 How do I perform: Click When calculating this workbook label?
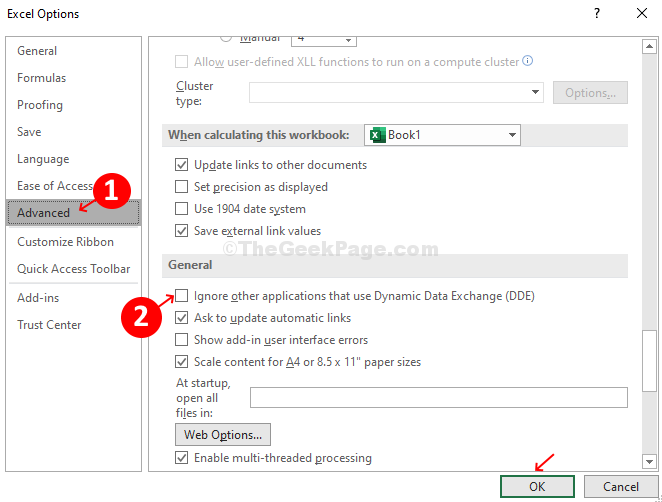[x=259, y=135]
